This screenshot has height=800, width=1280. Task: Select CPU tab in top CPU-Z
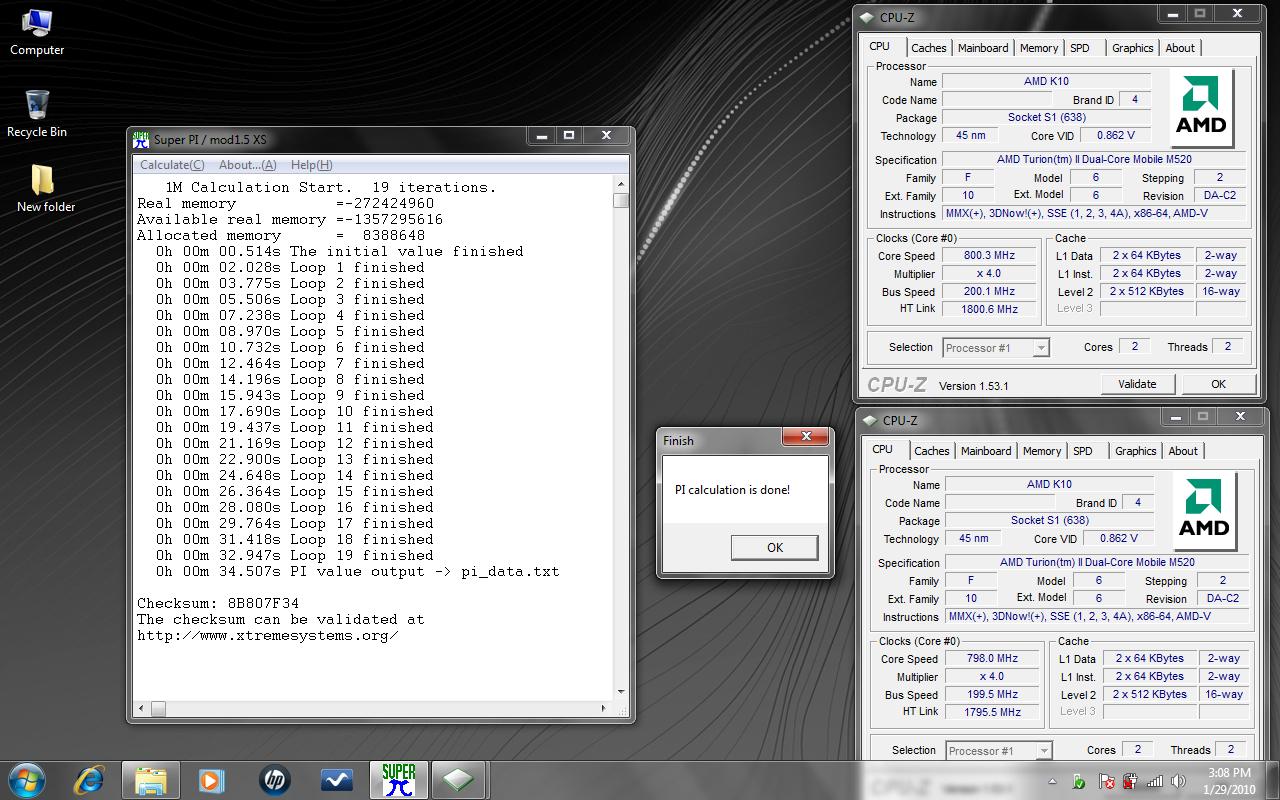pyautogui.click(x=880, y=46)
